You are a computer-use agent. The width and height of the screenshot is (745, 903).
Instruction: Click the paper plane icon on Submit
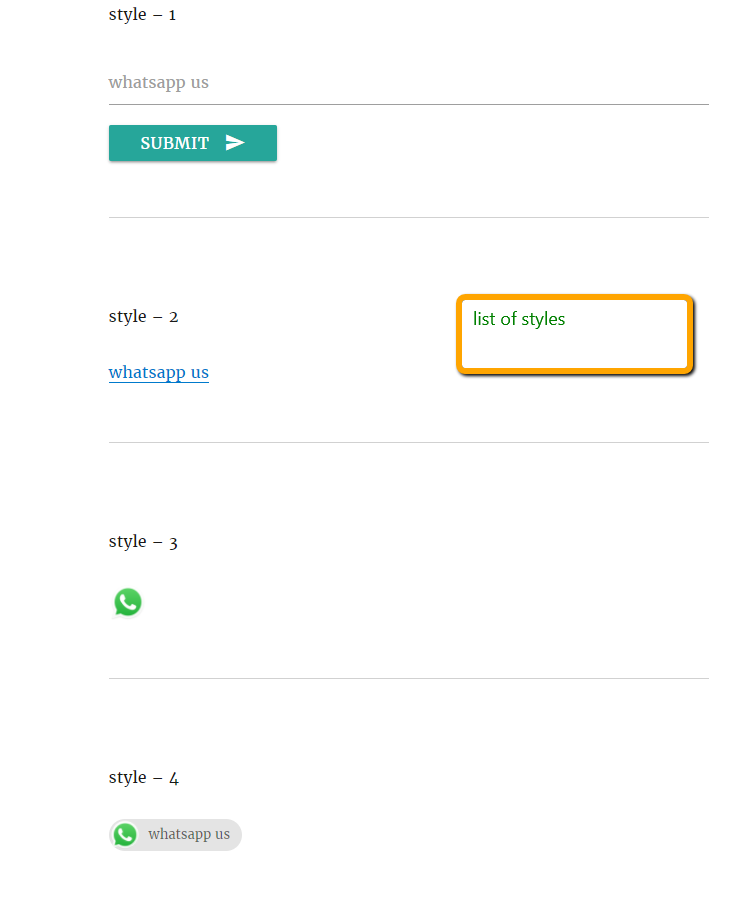(235, 143)
